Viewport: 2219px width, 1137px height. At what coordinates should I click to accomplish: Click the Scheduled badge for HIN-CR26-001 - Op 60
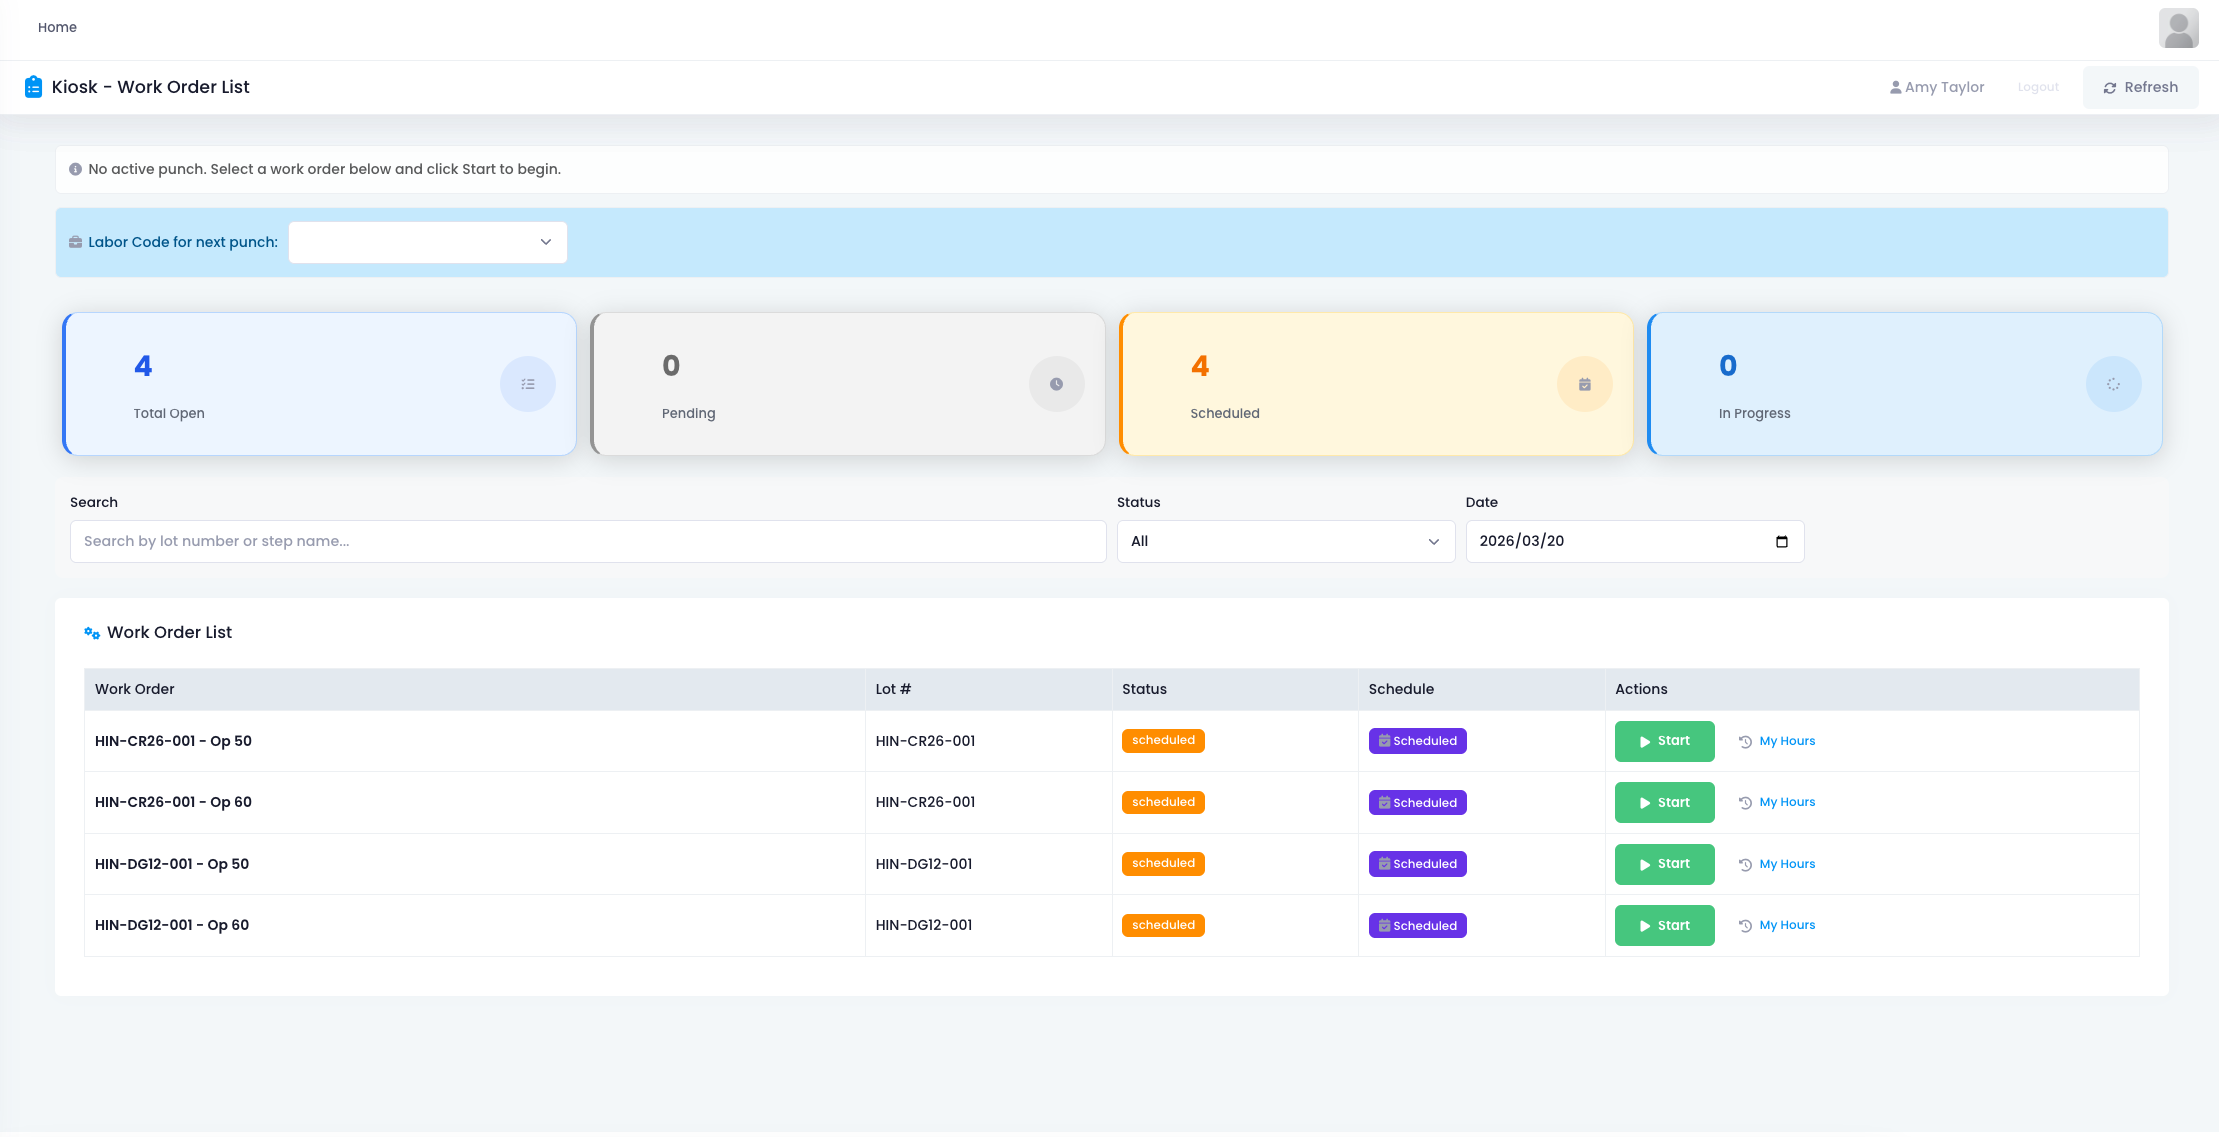(1417, 803)
